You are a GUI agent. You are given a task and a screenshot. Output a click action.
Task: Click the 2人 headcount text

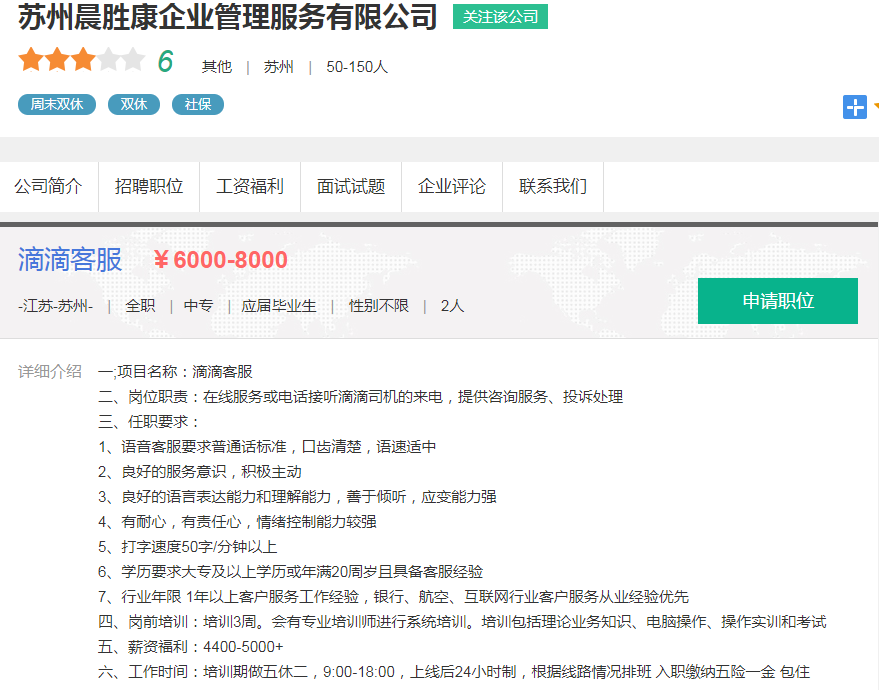click(452, 306)
